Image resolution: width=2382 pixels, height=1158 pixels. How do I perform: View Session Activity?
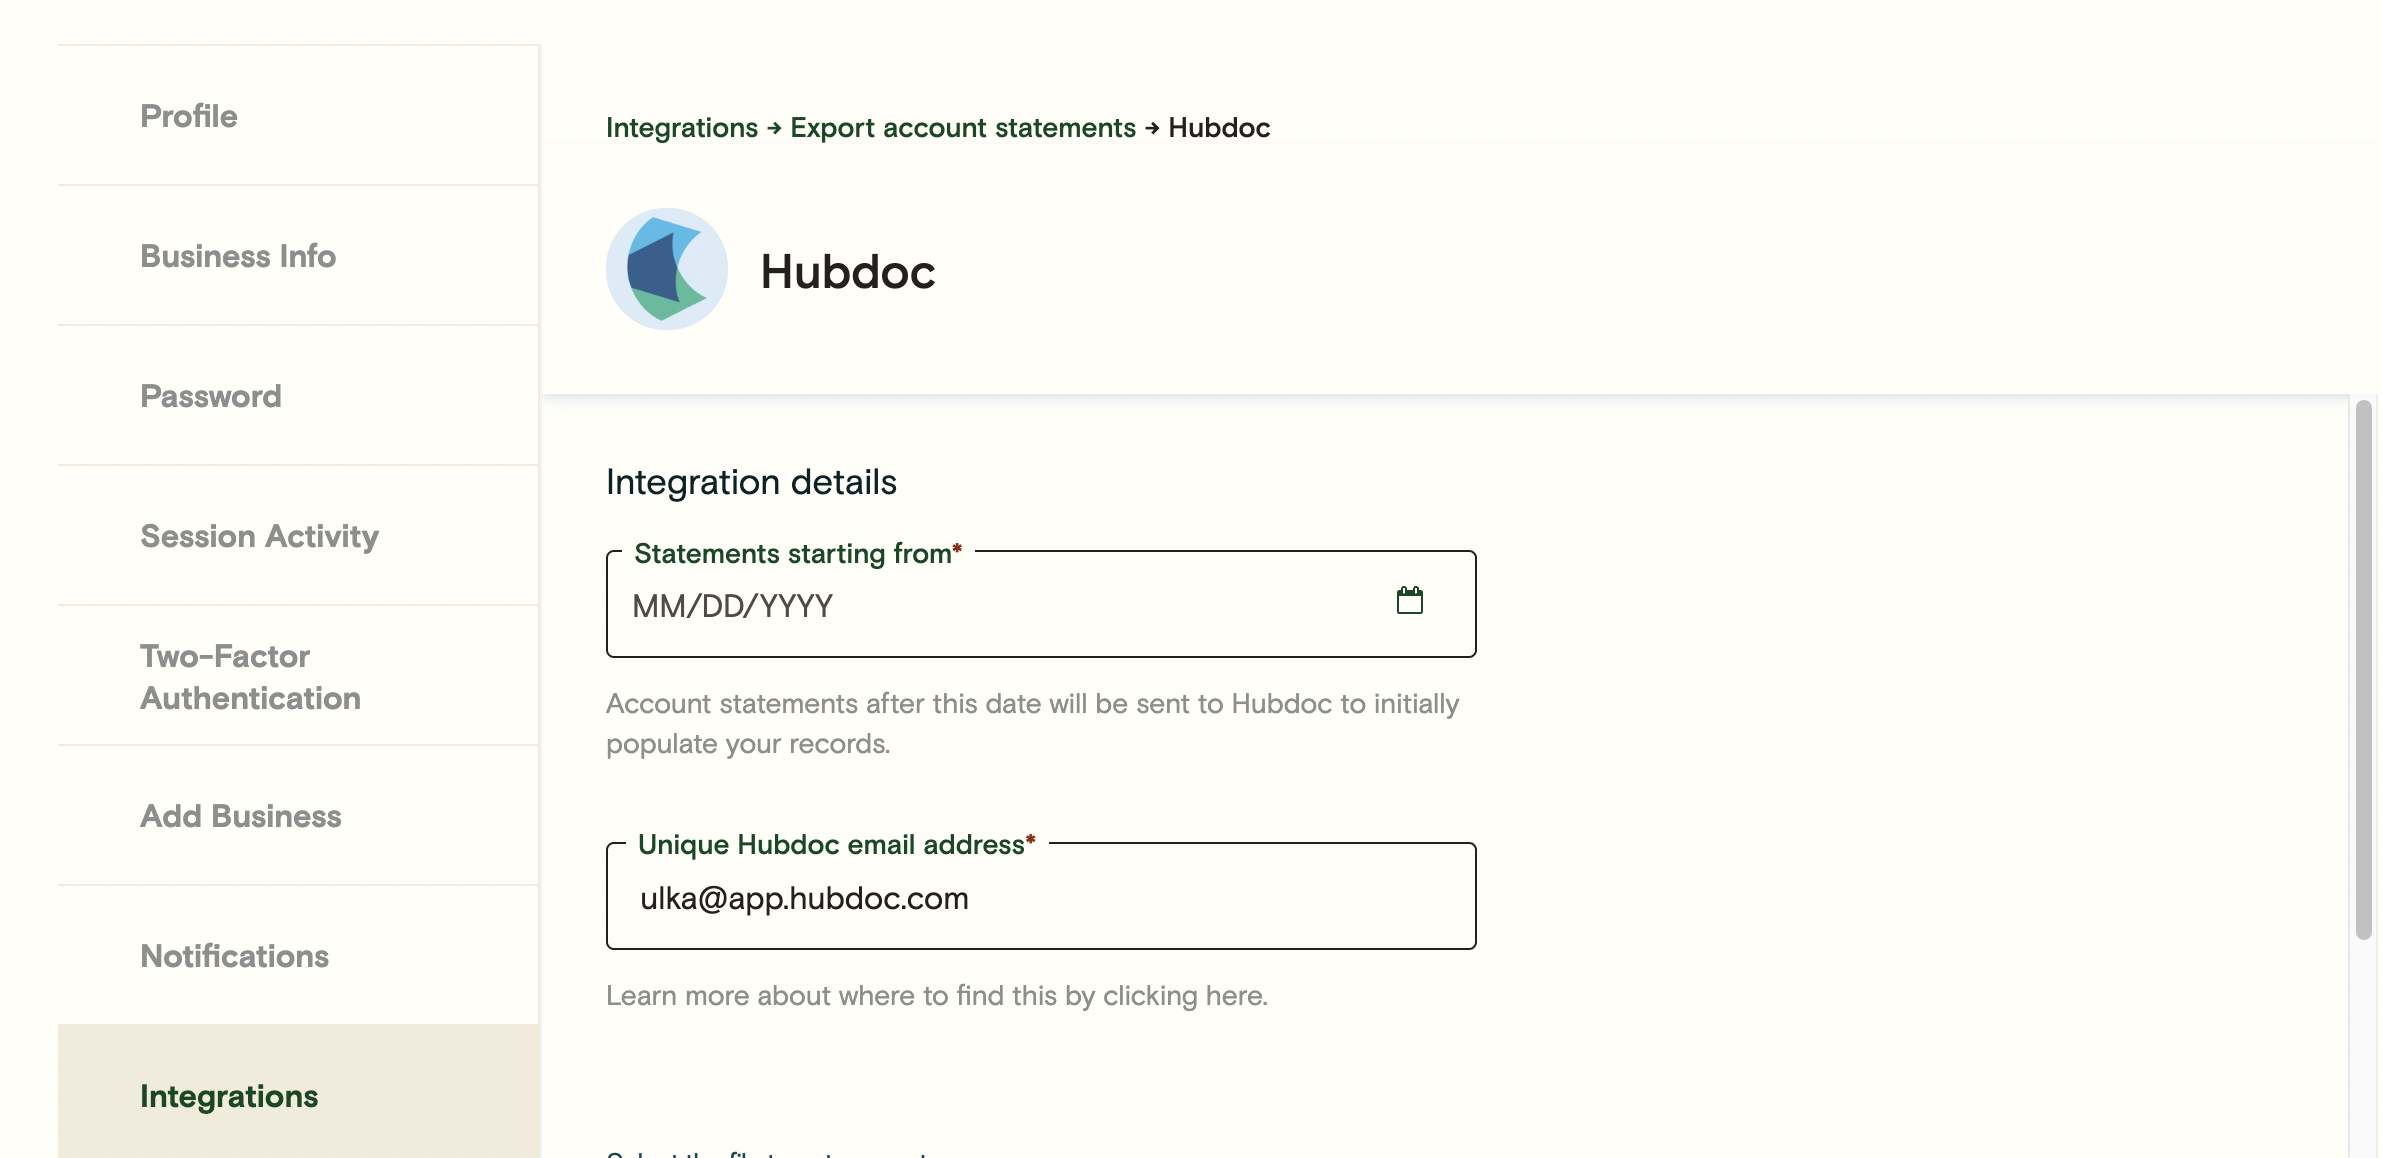(259, 536)
